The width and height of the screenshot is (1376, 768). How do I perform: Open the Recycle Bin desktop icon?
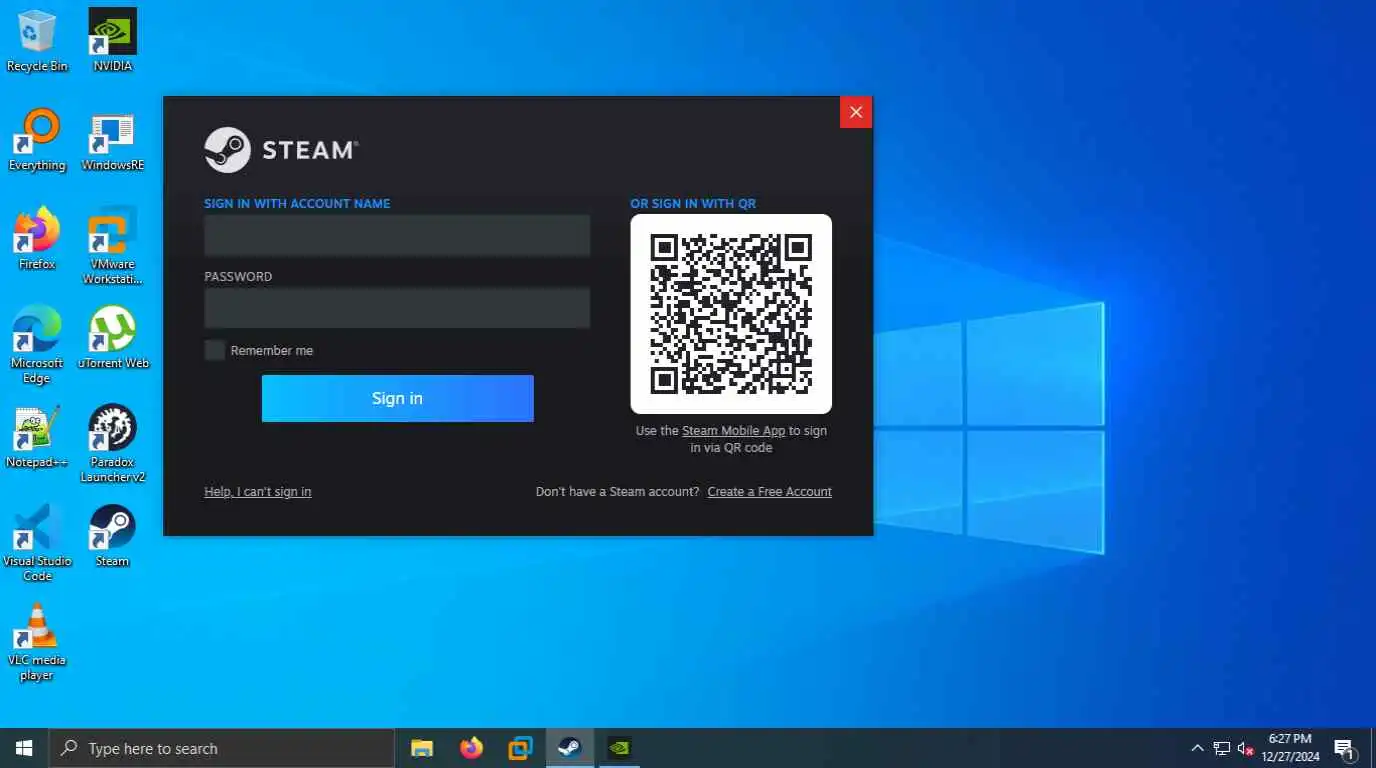37,41
